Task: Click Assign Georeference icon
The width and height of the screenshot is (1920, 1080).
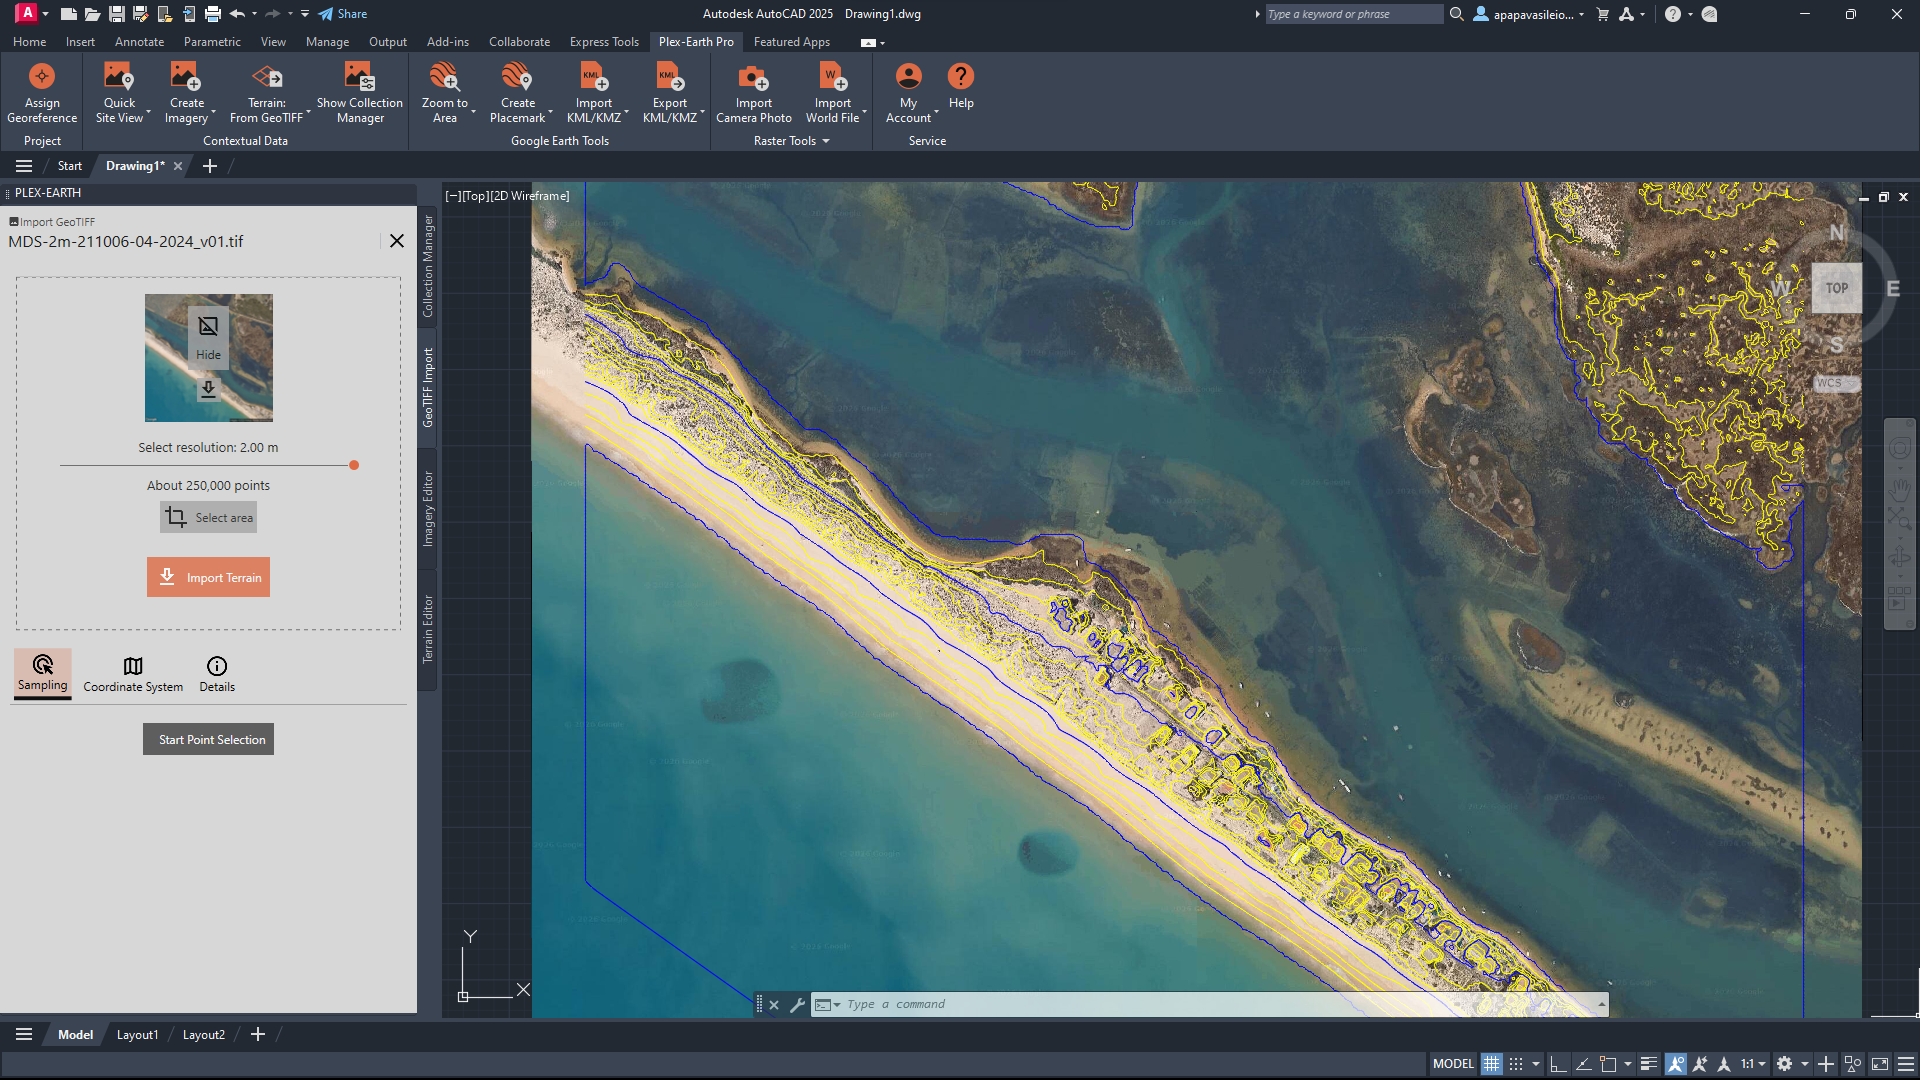Action: click(x=42, y=77)
